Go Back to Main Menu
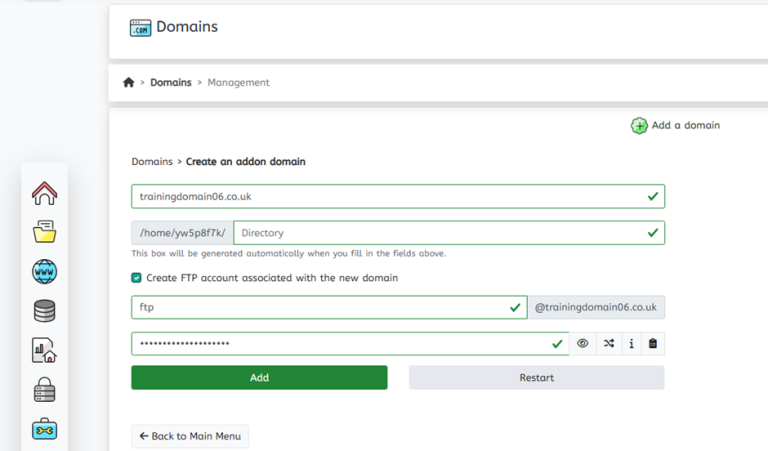 pyautogui.click(x=190, y=436)
